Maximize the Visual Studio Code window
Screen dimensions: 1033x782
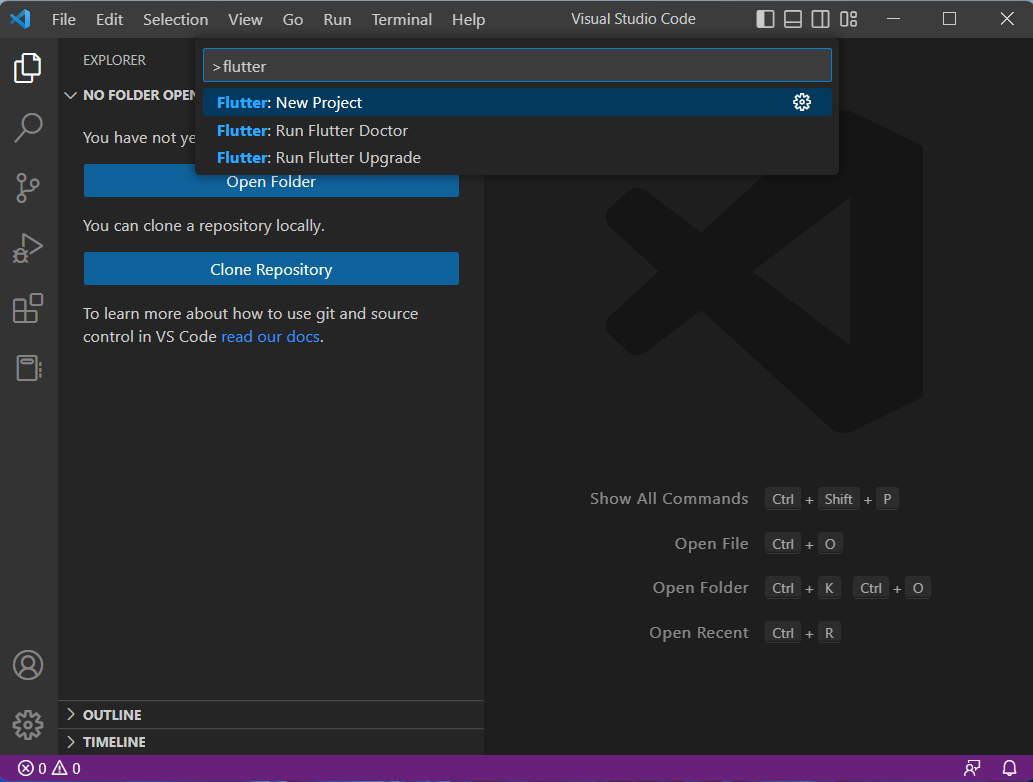click(x=949, y=19)
